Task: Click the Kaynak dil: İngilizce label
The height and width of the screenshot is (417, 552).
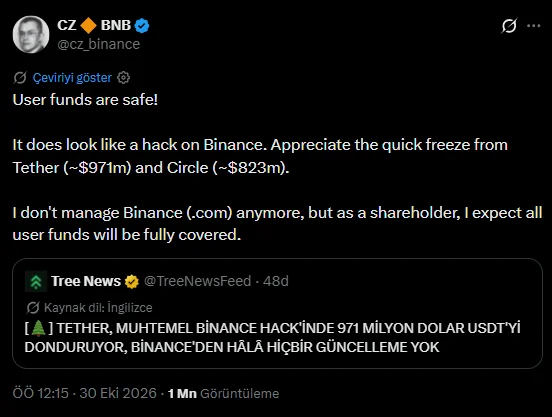Action: pyautogui.click(x=98, y=308)
